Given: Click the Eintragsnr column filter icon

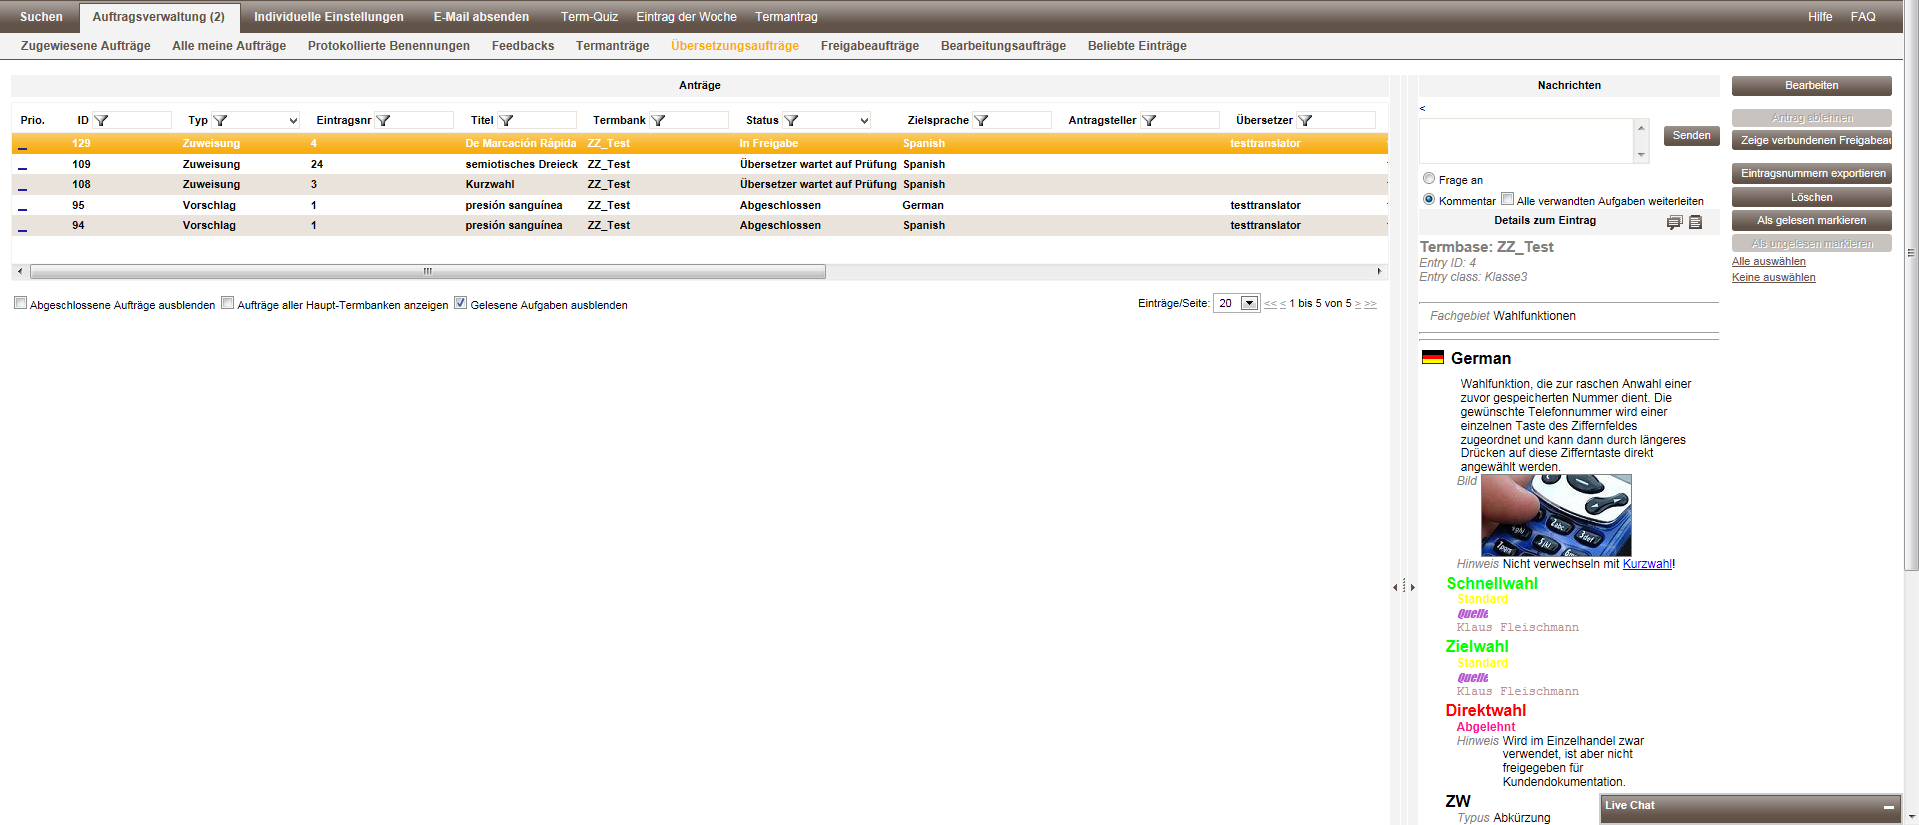Looking at the screenshot, I should click(383, 120).
